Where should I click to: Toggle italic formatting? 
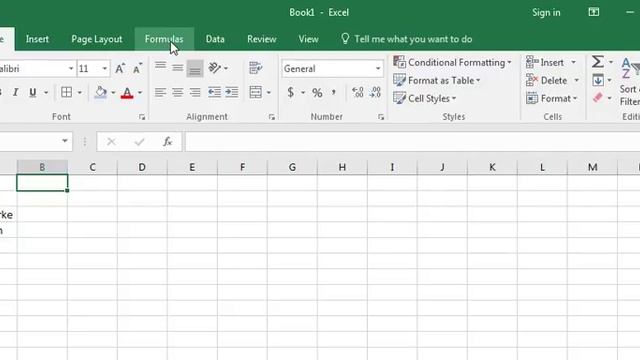point(16,93)
